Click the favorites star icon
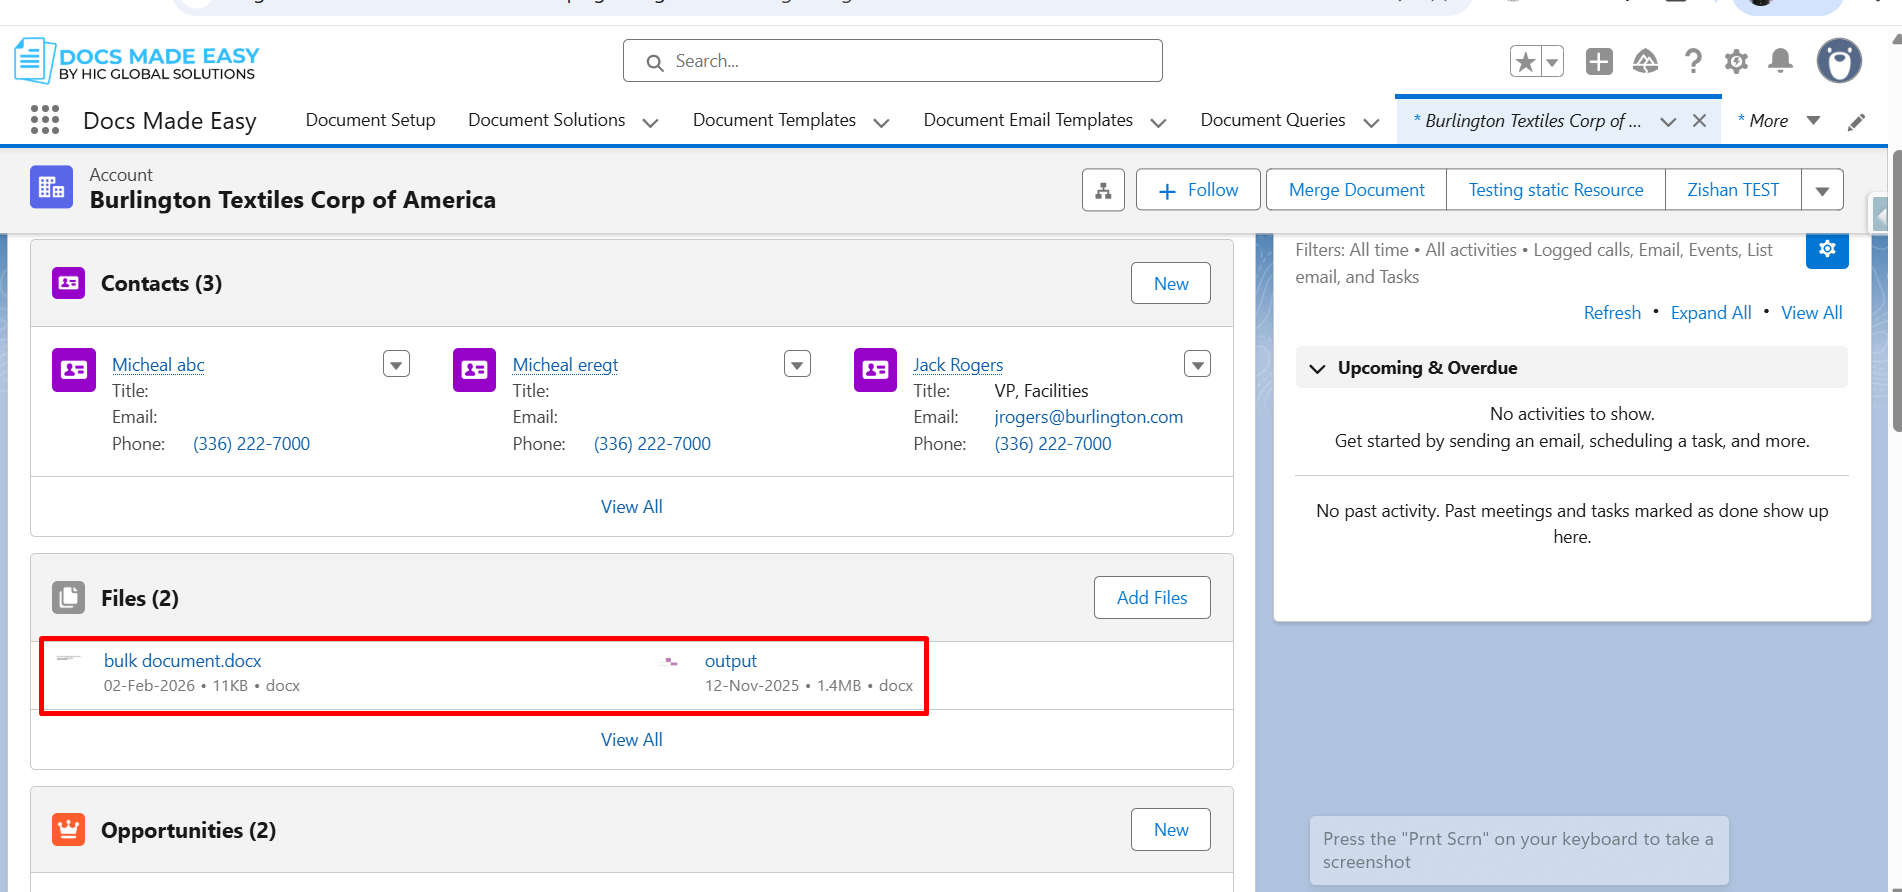This screenshot has width=1902, height=892. (x=1525, y=62)
